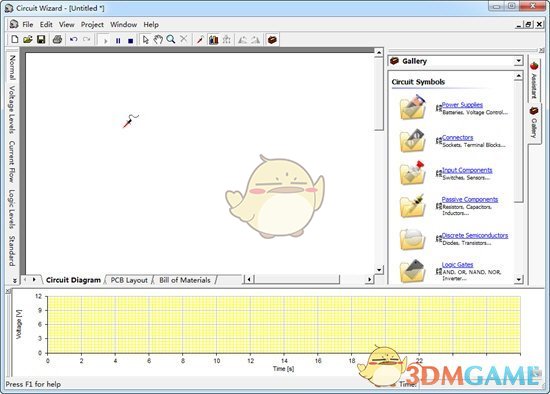Select the probe tool icon

click(200, 40)
